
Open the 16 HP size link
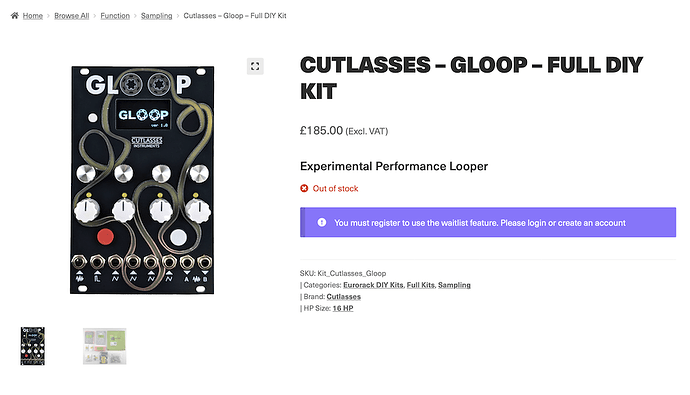(343, 308)
